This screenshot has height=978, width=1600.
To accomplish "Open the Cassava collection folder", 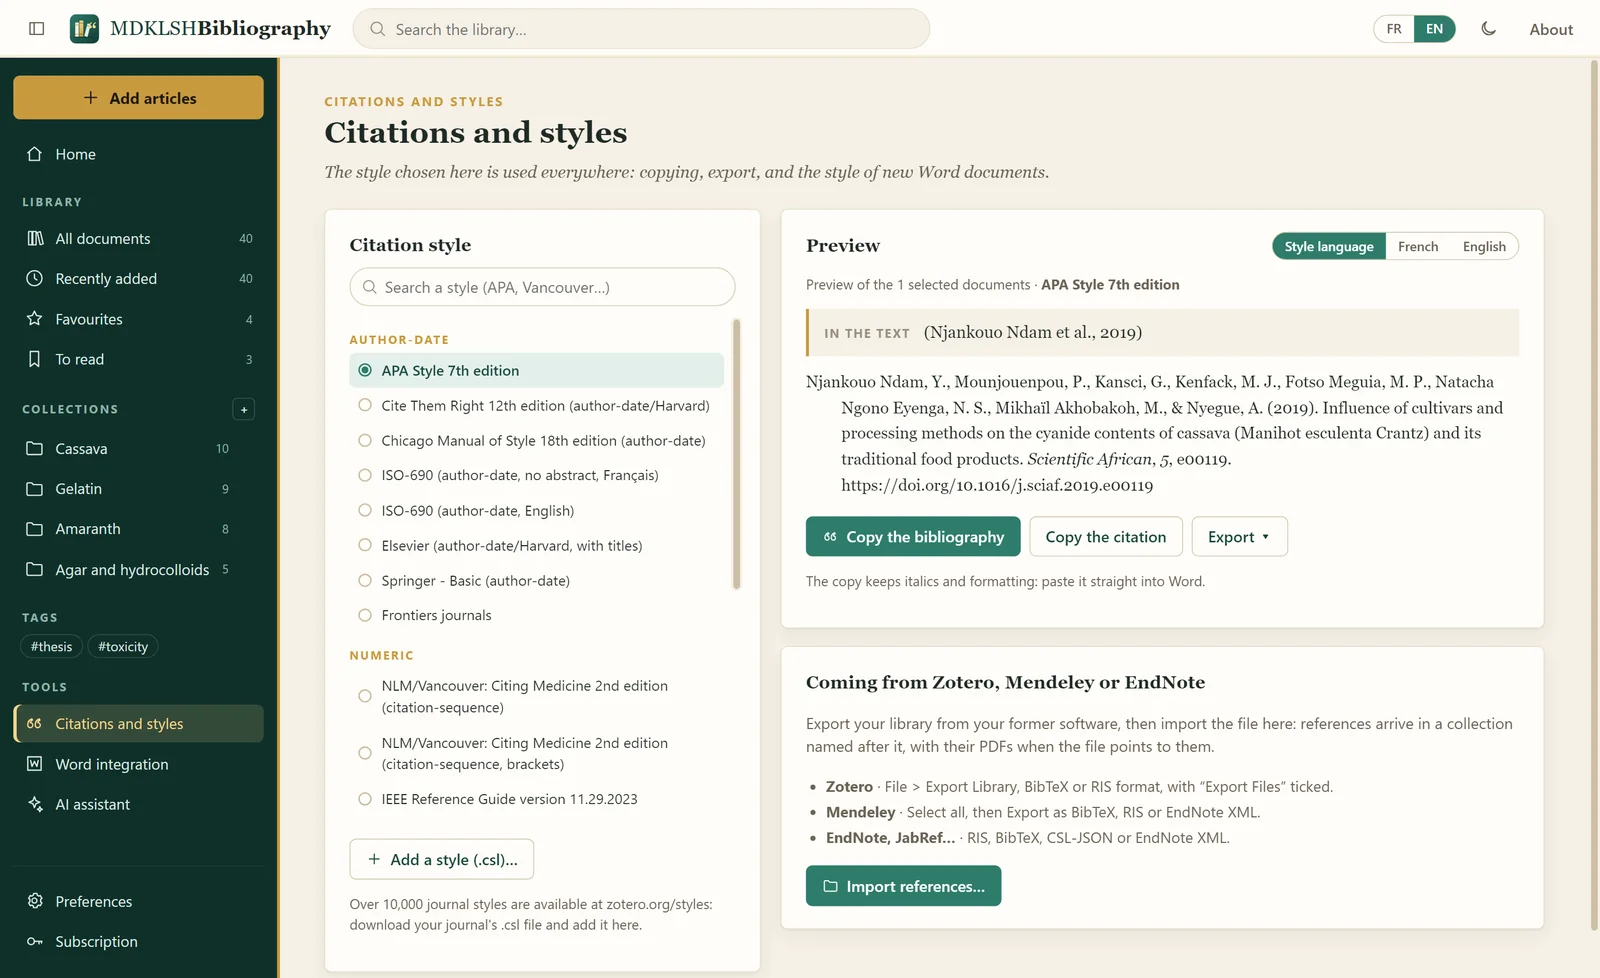I will coord(138,448).
